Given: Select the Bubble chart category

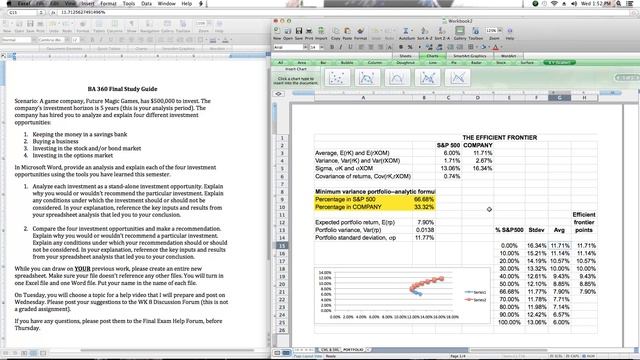Looking at the screenshot, I should [x=347, y=62].
